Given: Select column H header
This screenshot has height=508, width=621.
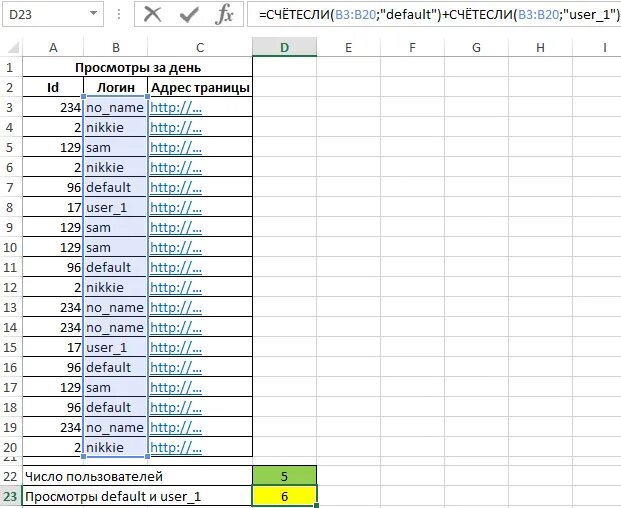Looking at the screenshot, I should (x=540, y=48).
